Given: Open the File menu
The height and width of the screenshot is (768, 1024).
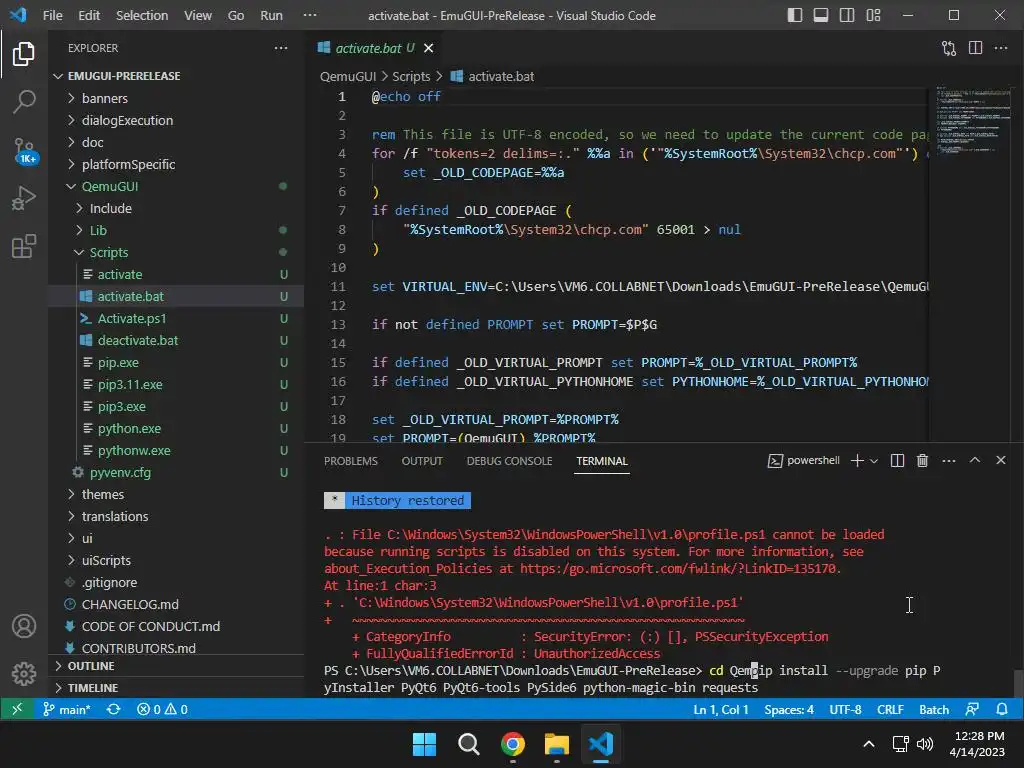Looking at the screenshot, I should [52, 15].
